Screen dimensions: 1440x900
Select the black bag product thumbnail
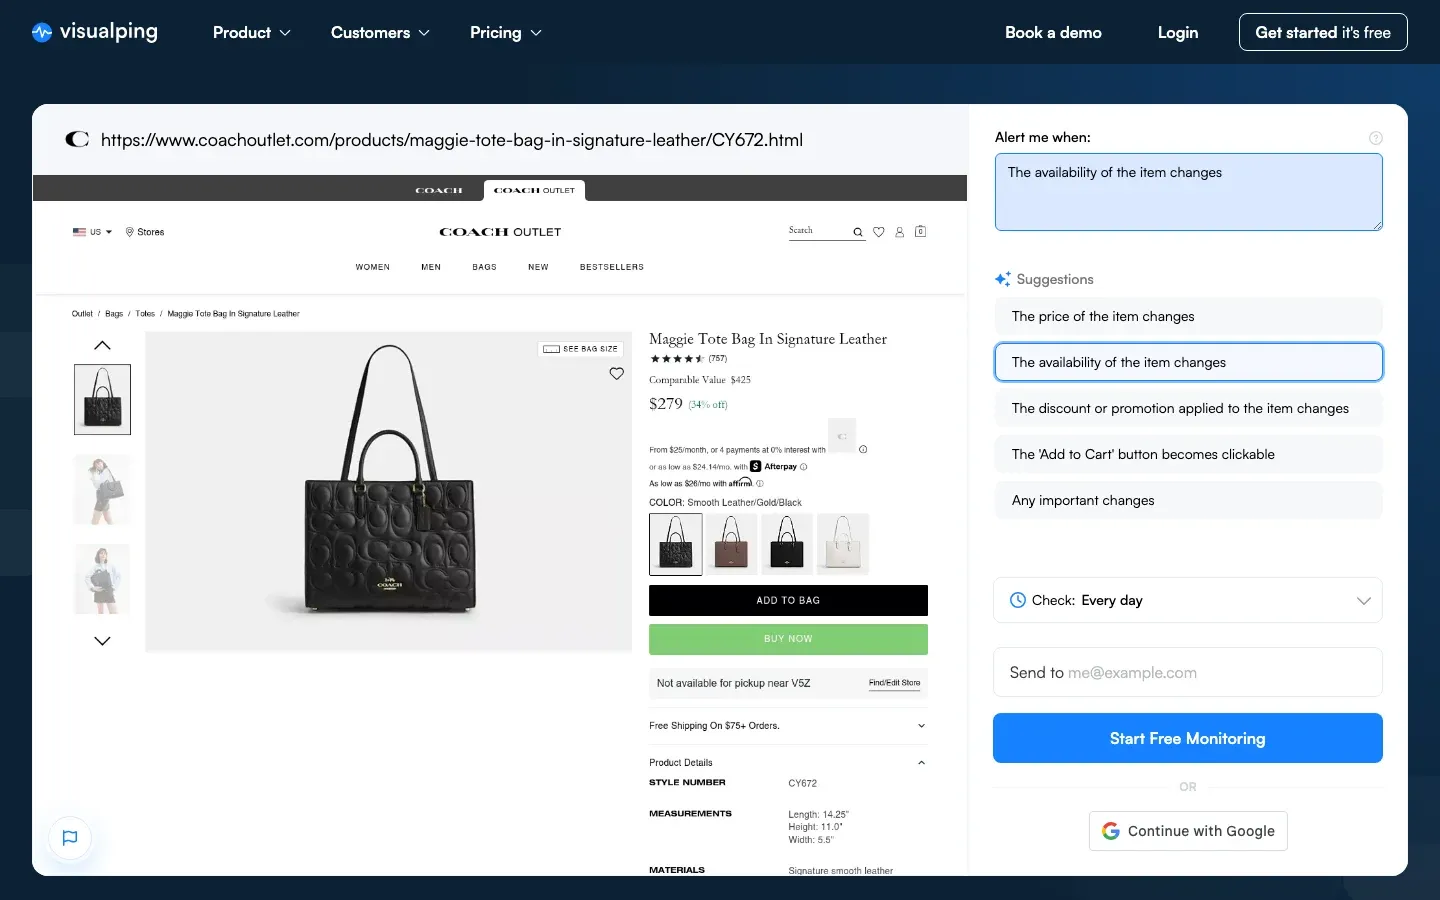102,399
